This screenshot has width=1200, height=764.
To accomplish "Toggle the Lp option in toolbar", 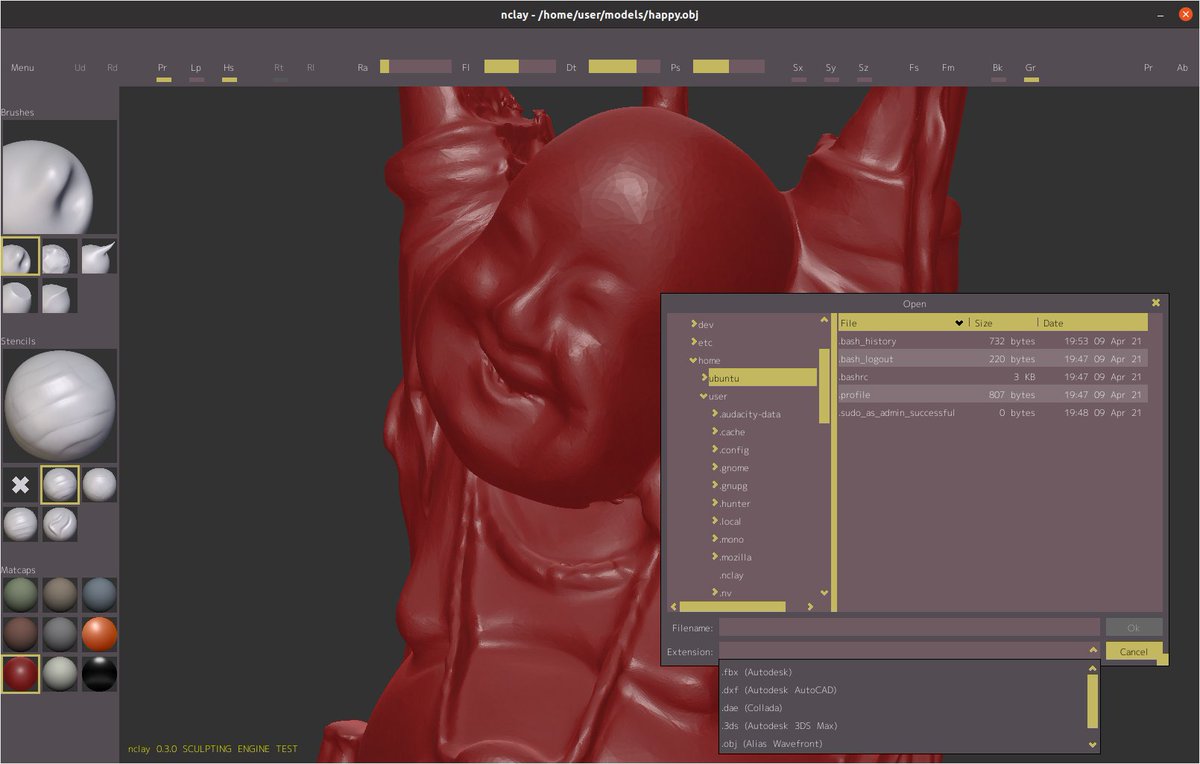I will coord(196,71).
